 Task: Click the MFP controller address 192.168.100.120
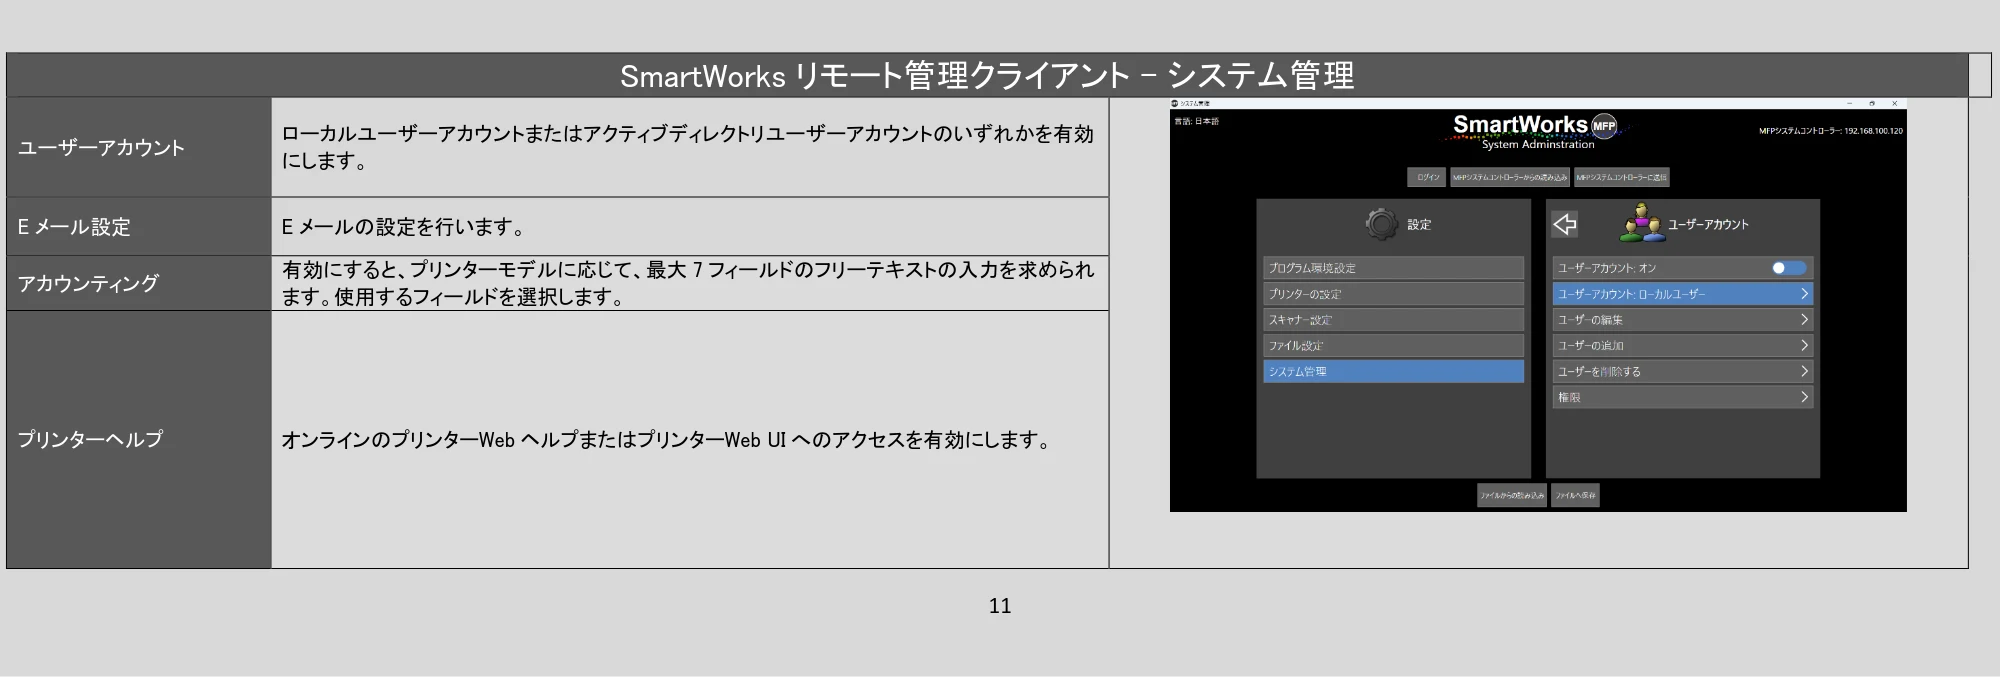[x=1873, y=131]
